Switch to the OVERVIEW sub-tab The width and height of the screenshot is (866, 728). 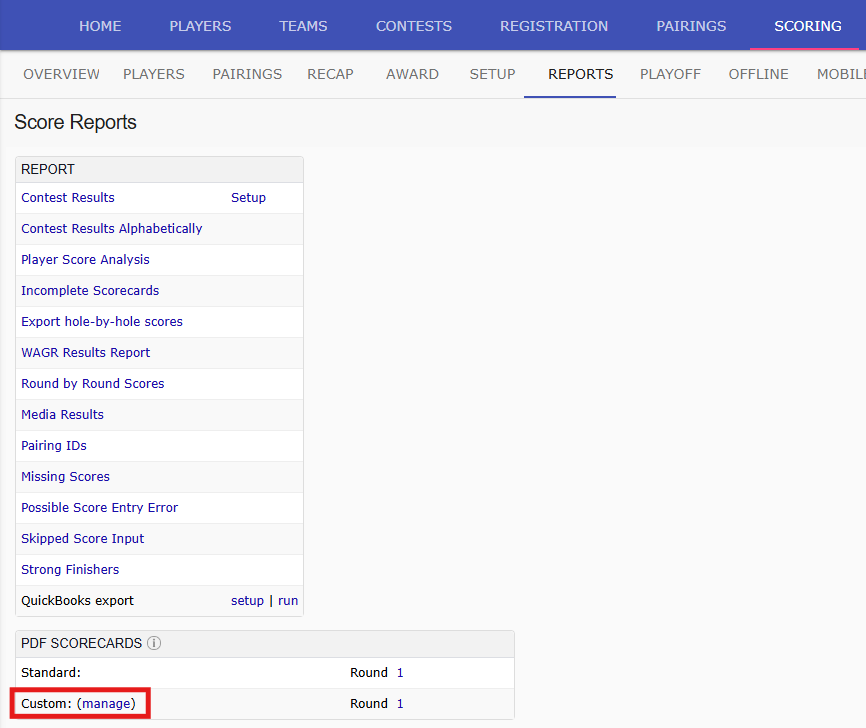(61, 74)
